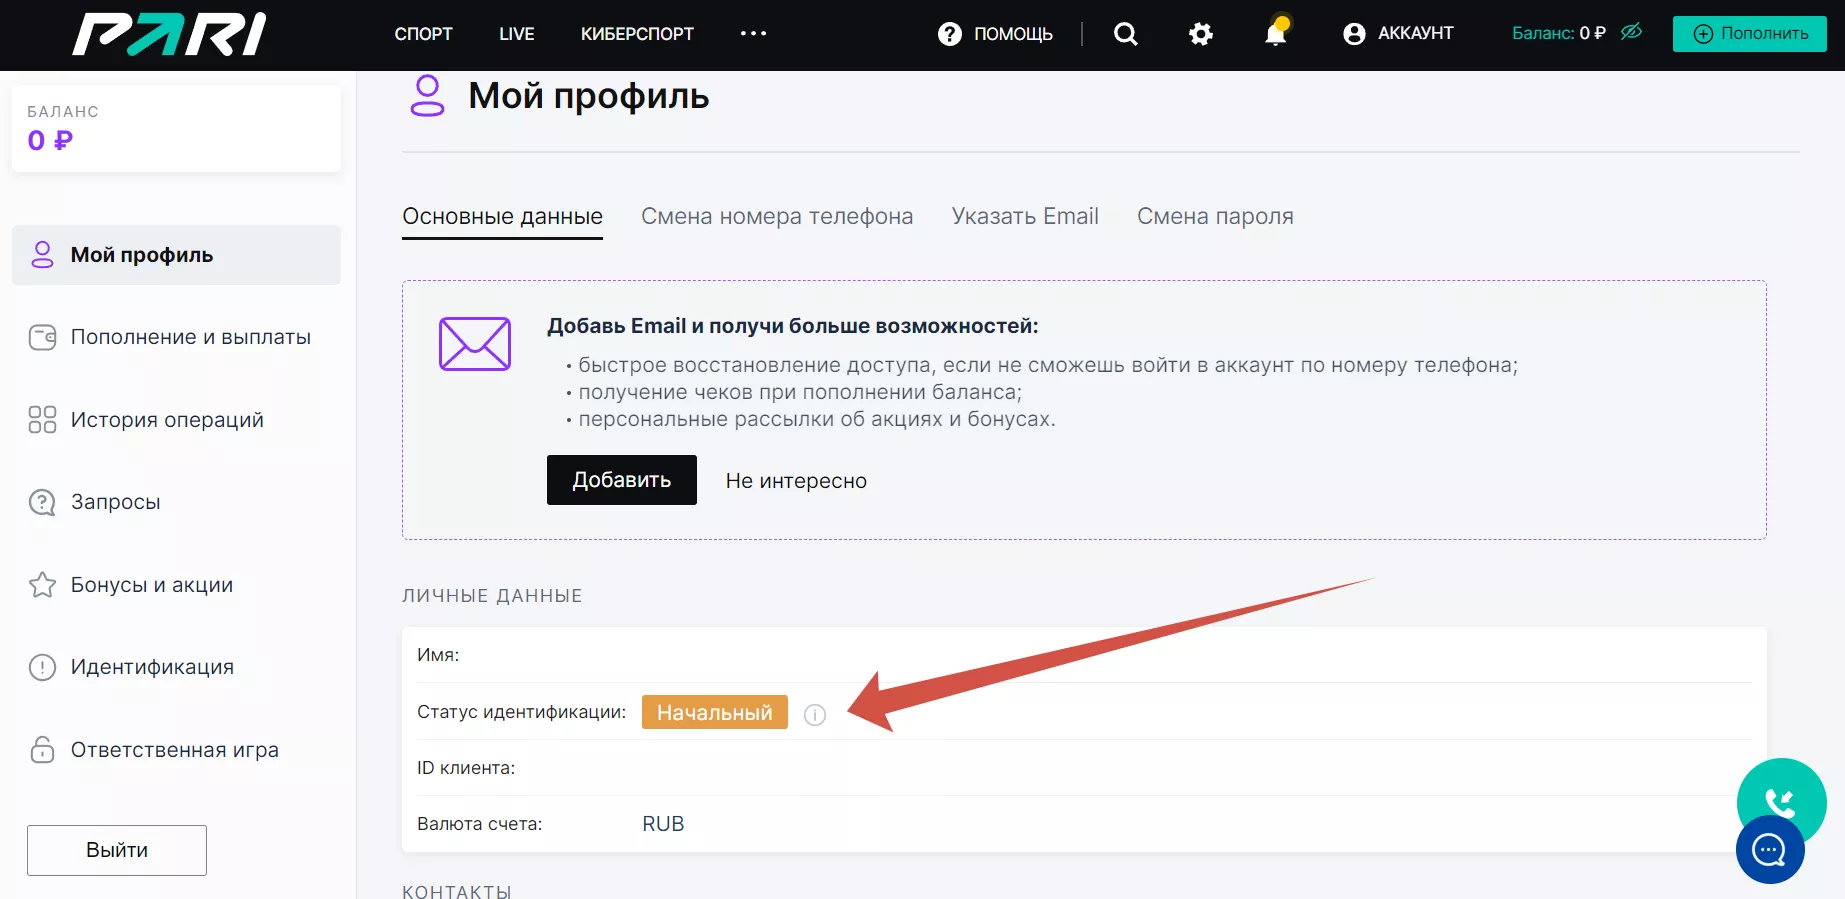The image size is (1845, 899).
Task: Open the search magnifier icon
Action: tap(1125, 34)
